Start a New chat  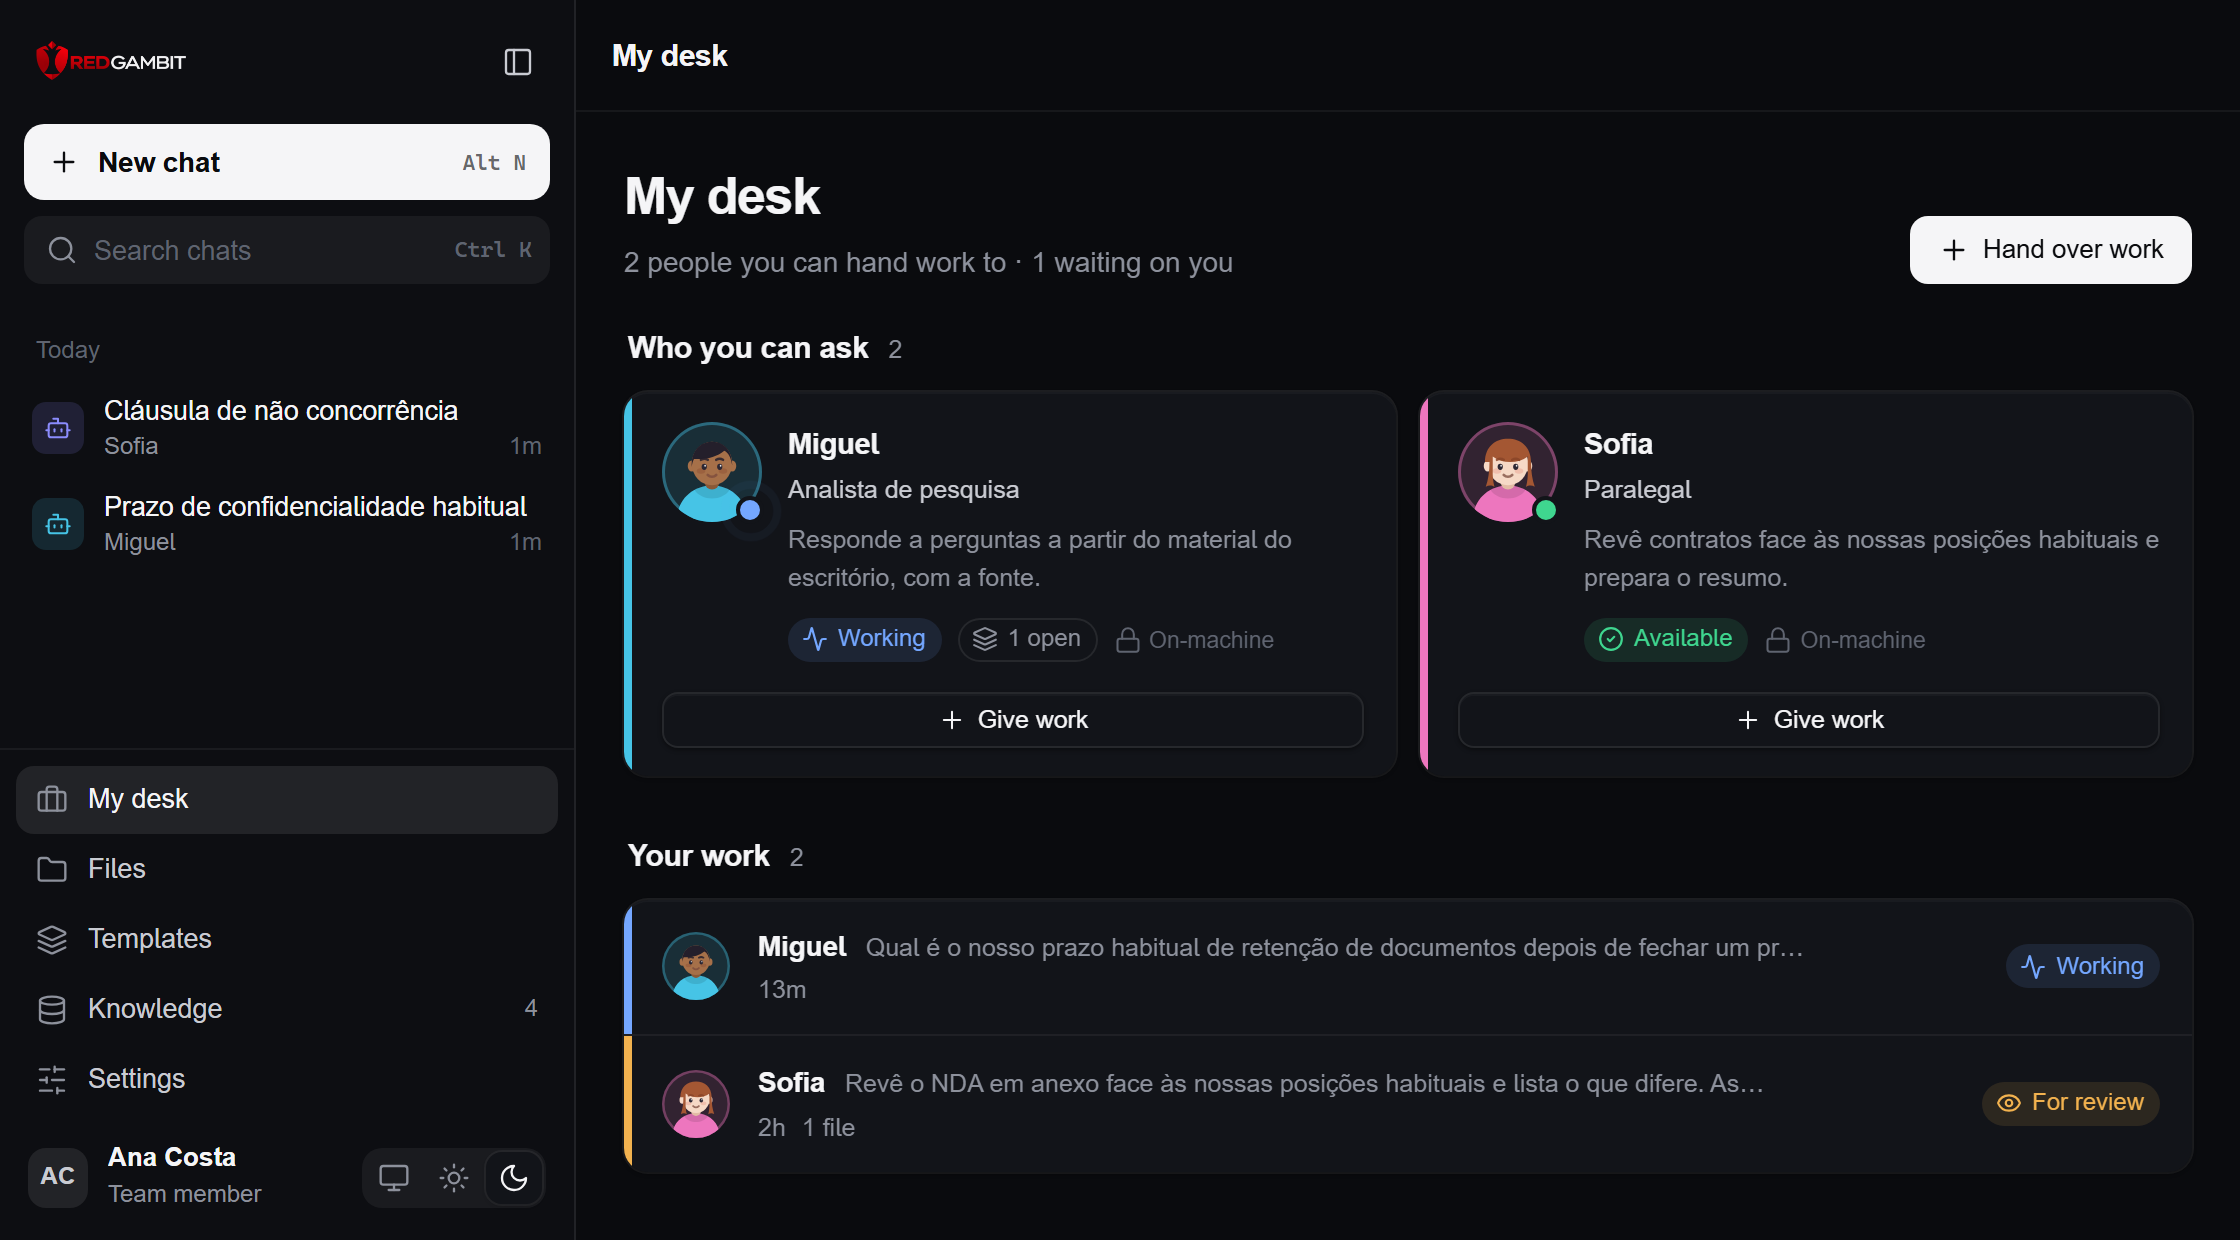click(287, 162)
